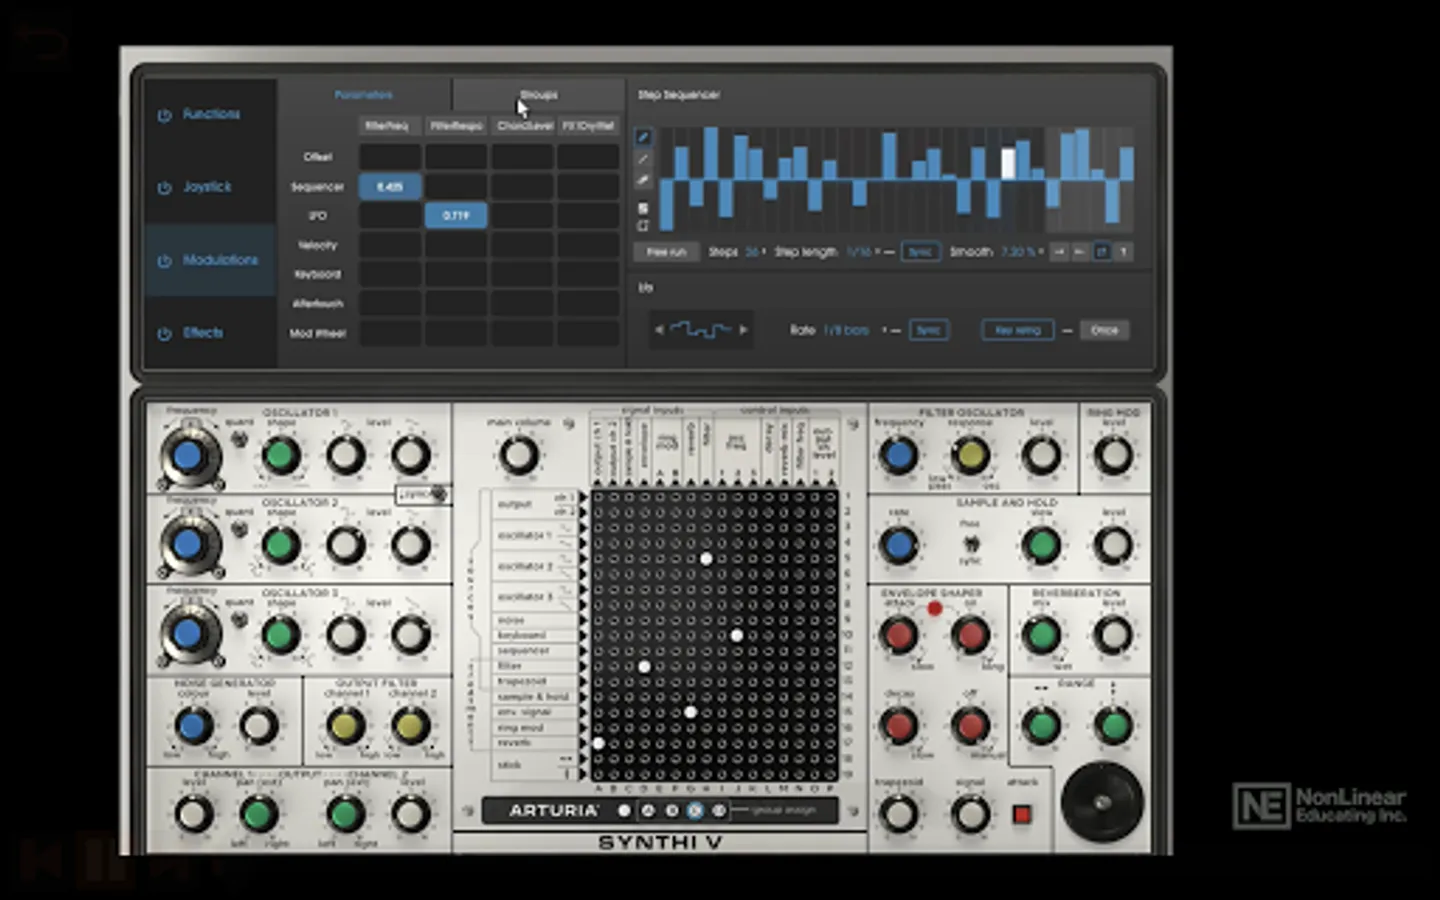This screenshot has height=900, width=1440.
Task: Click the white pin selector beside Arturia logo
Action: click(x=624, y=811)
